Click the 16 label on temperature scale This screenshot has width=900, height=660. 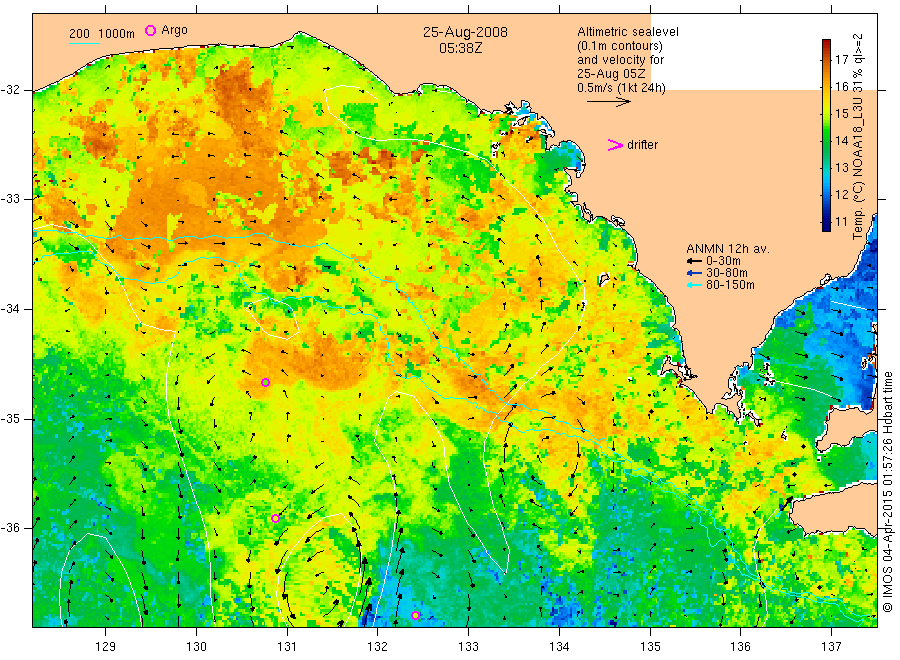pyautogui.click(x=841, y=87)
